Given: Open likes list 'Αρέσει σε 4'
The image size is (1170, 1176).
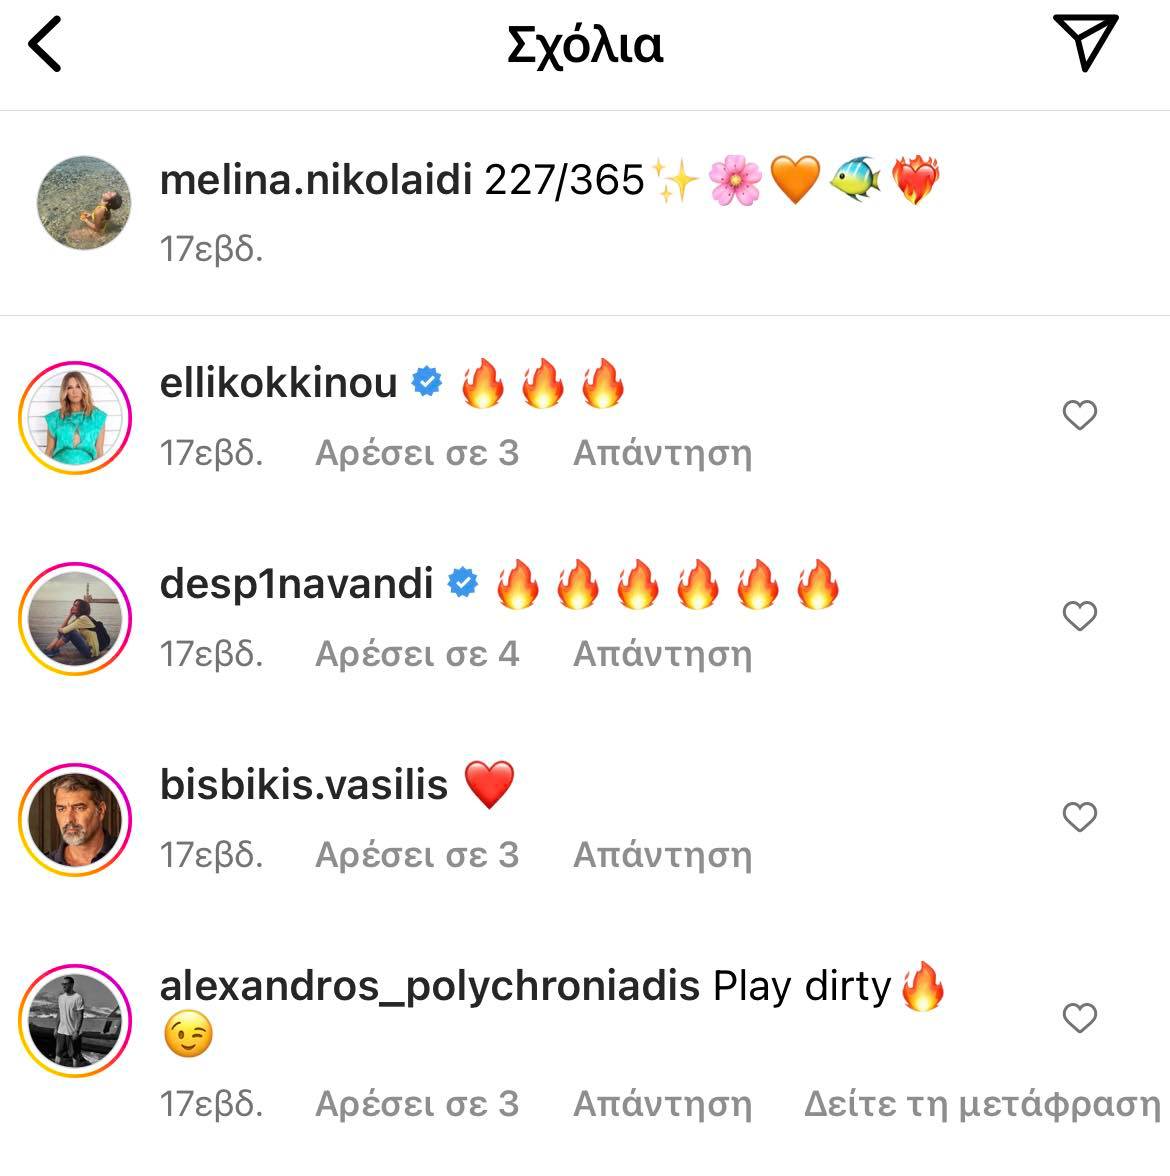Looking at the screenshot, I should click(417, 654).
